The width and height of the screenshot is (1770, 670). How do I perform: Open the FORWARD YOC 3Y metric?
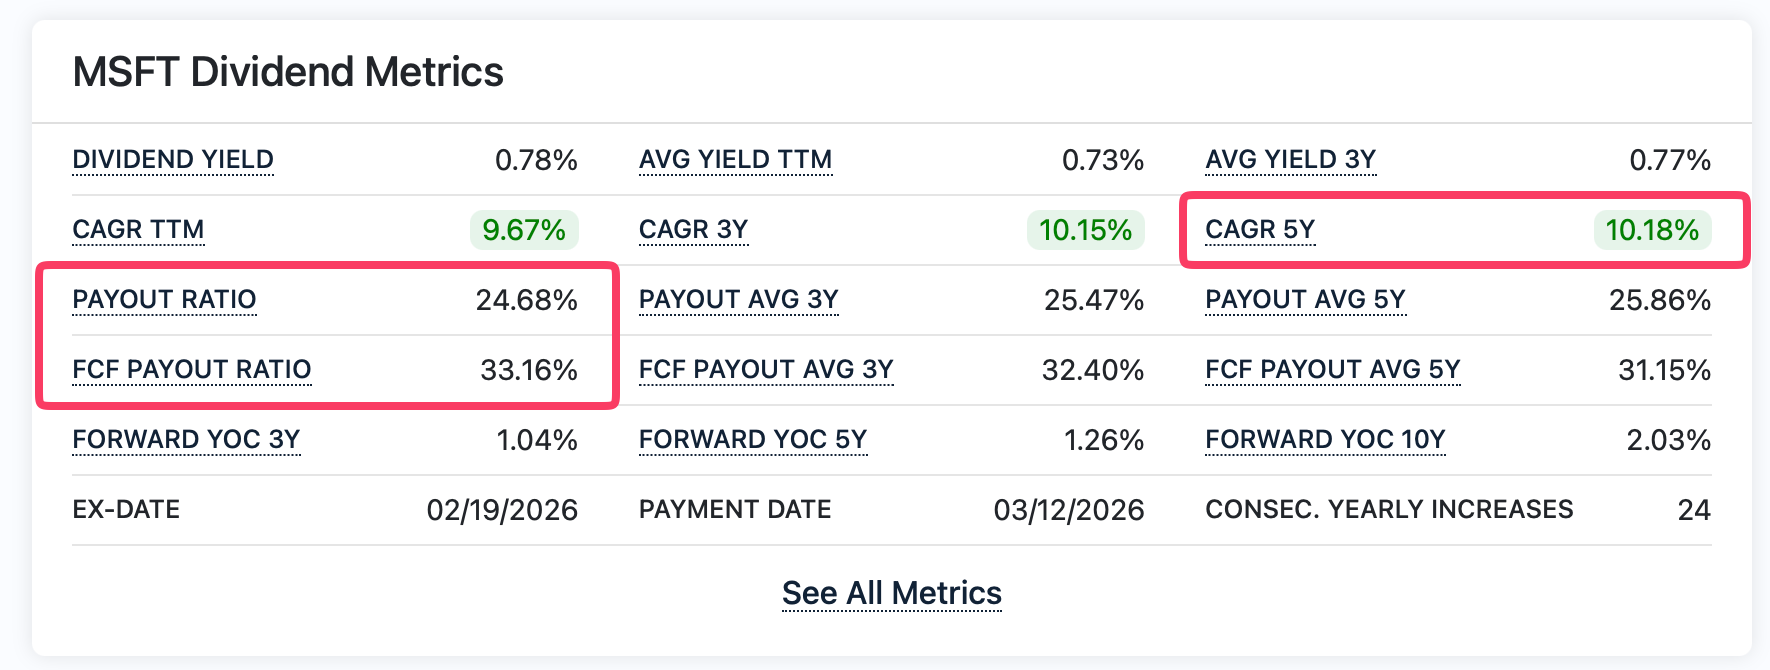click(186, 440)
